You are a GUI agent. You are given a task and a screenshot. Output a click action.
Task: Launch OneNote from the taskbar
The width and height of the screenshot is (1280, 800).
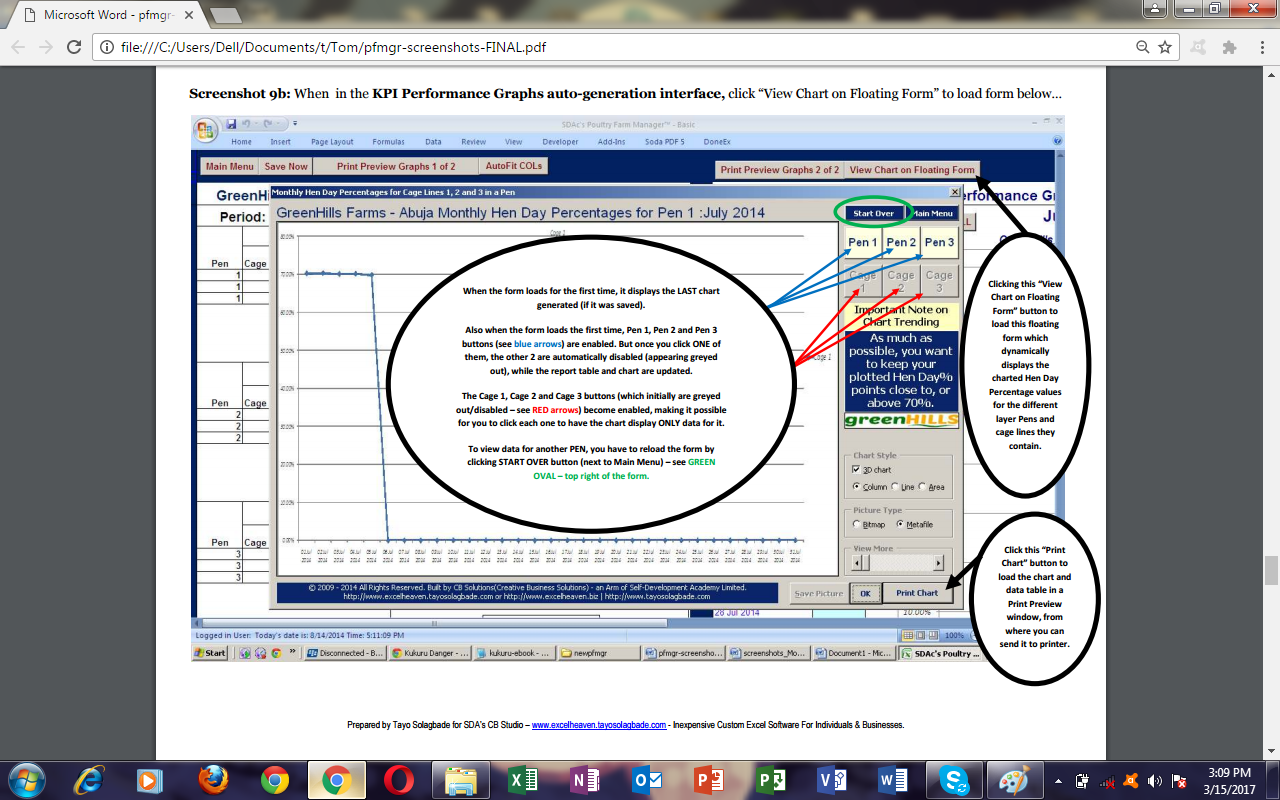(x=583, y=779)
